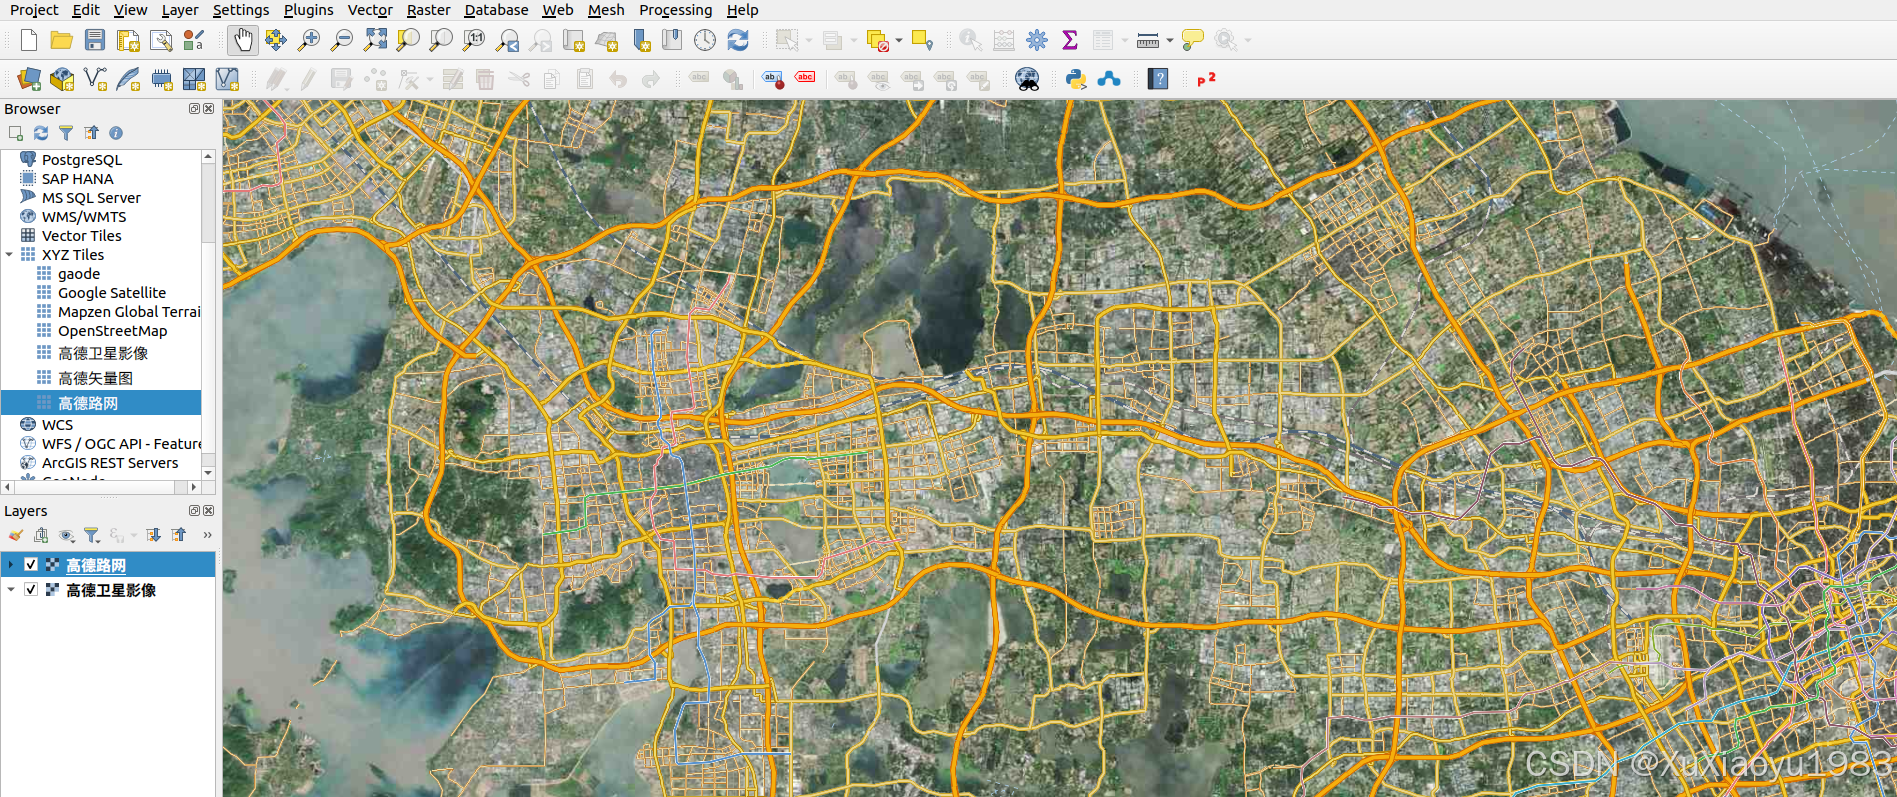
Task: Collapse the 高德卫星影像 layer node
Action: click(x=11, y=590)
